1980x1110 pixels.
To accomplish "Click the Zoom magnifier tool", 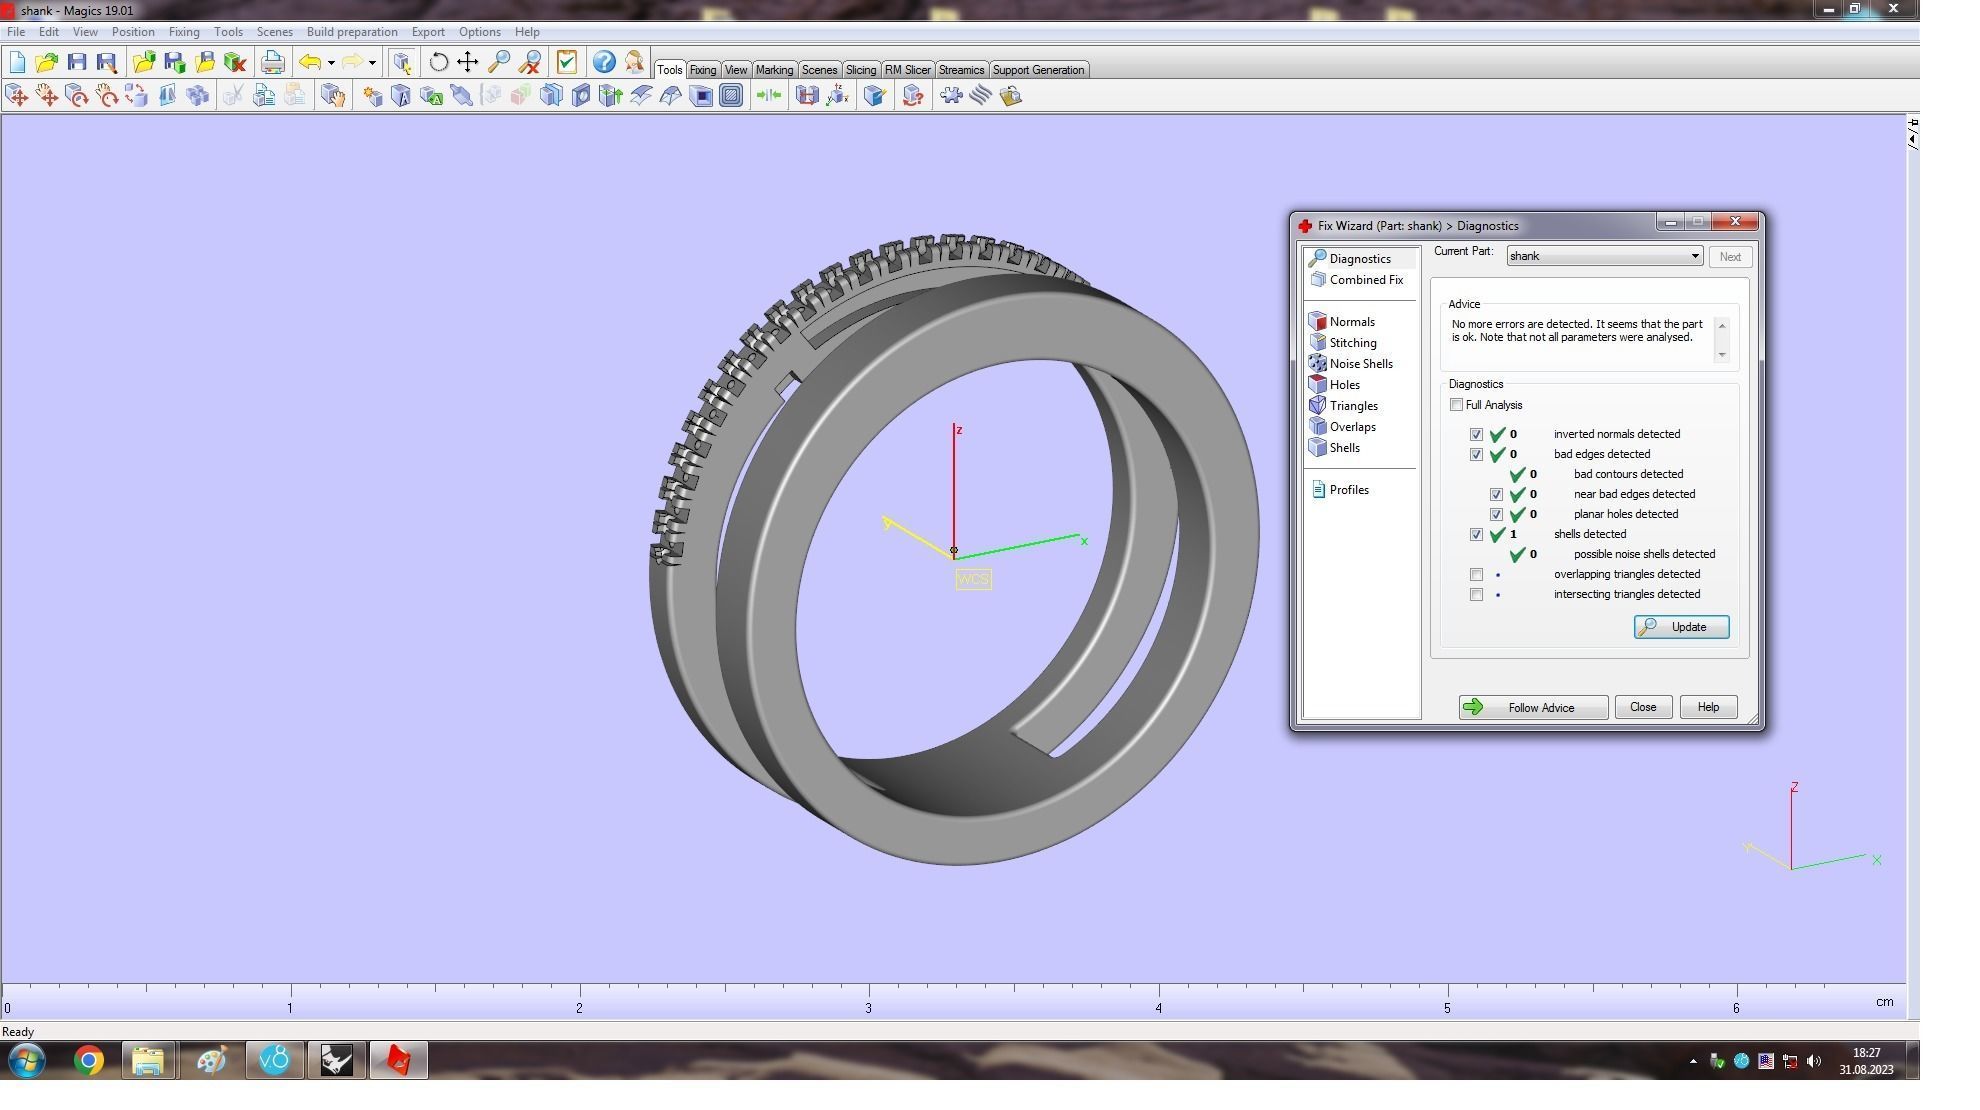I will (499, 62).
